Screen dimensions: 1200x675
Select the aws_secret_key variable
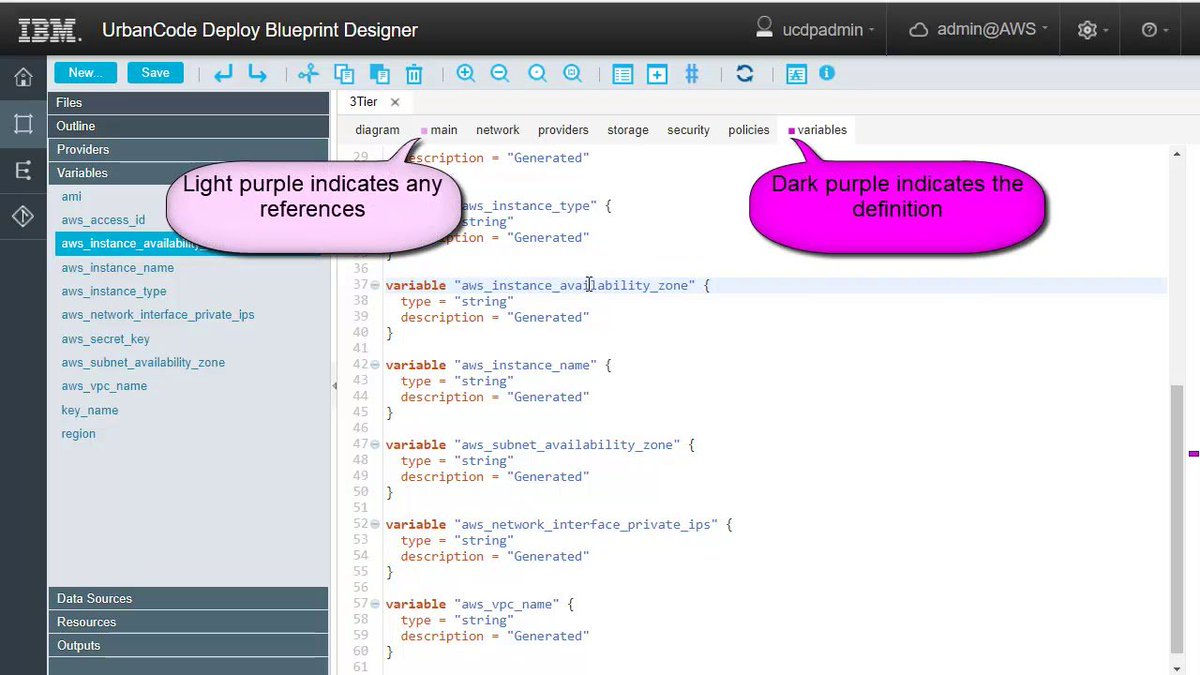[106, 339]
